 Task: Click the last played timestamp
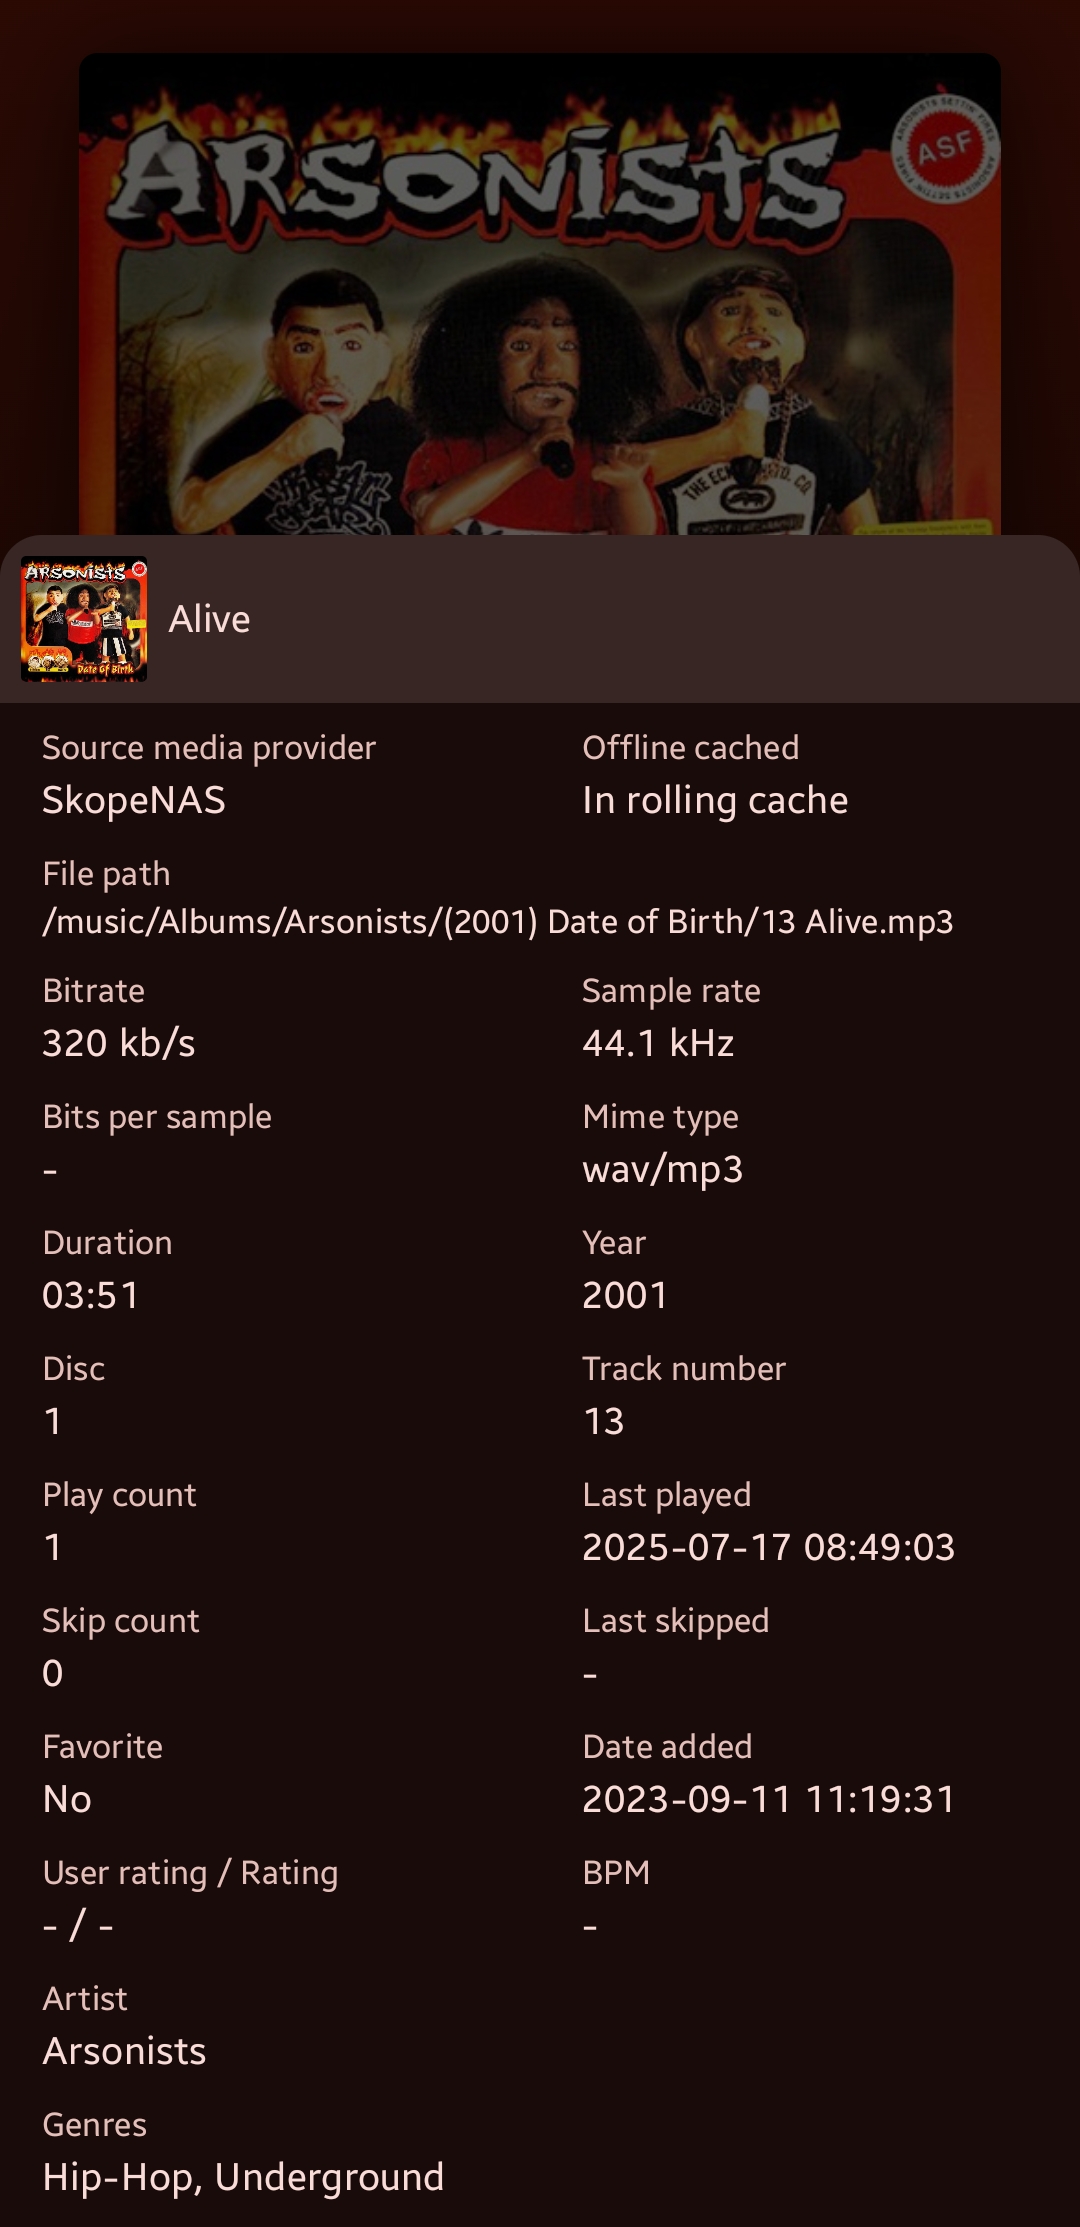[x=768, y=1547]
